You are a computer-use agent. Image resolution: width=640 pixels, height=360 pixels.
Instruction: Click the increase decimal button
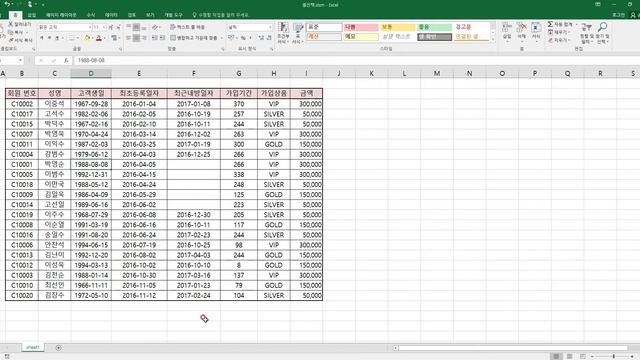click(261, 38)
